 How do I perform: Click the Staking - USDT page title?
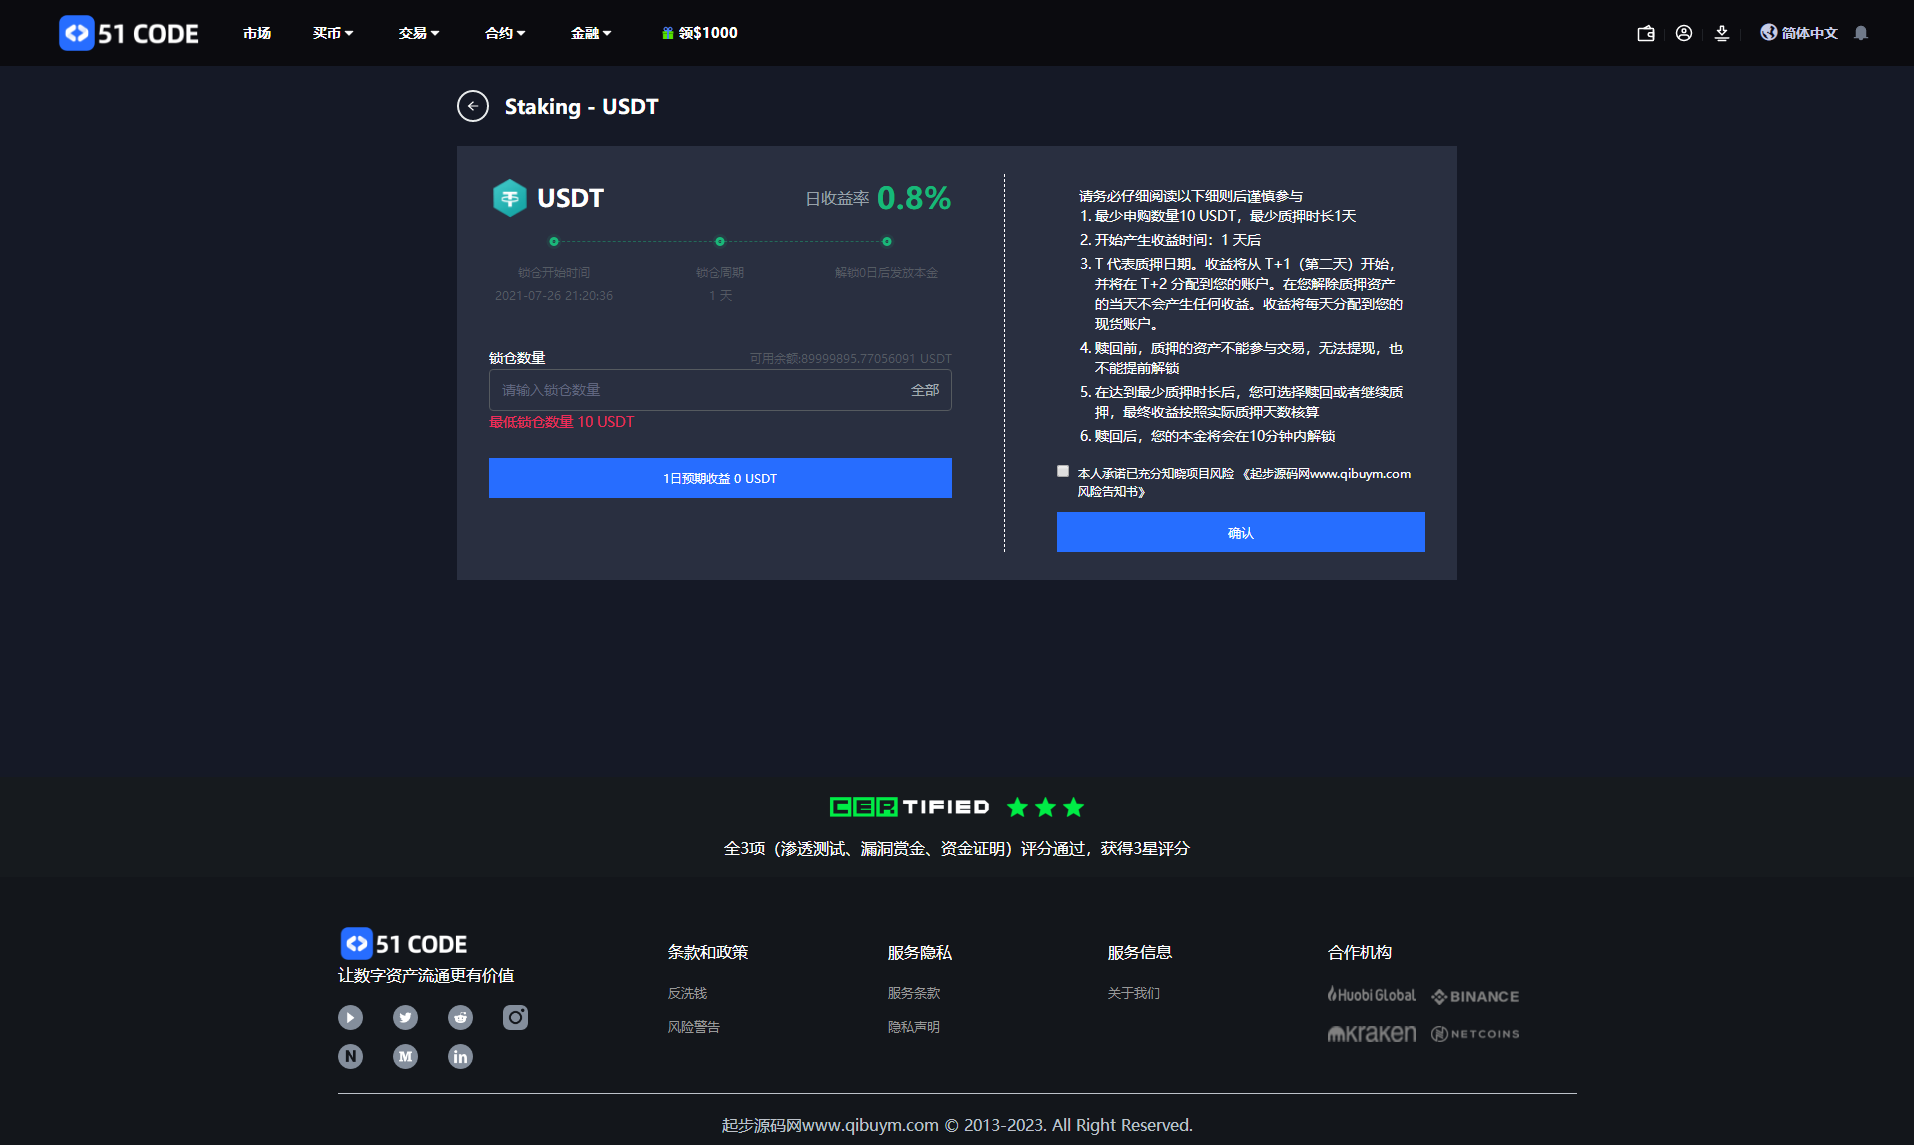[581, 106]
